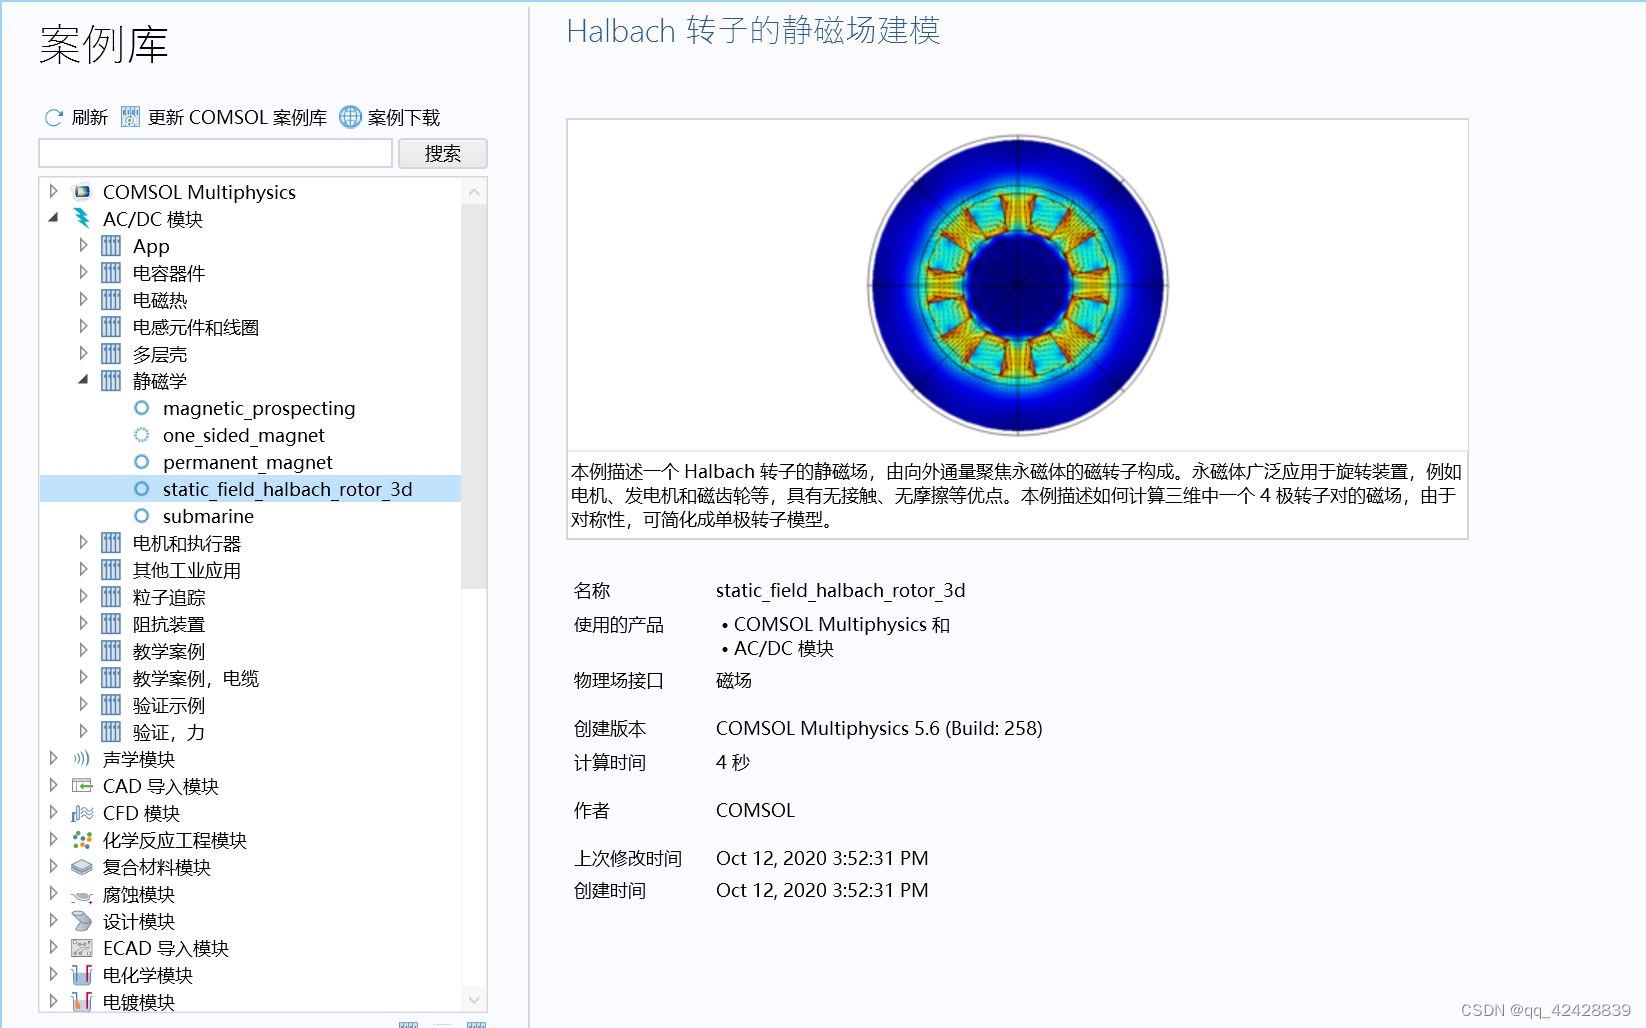
Task: Click the ECAD 导入模块 icon
Action: pyautogui.click(x=82, y=948)
